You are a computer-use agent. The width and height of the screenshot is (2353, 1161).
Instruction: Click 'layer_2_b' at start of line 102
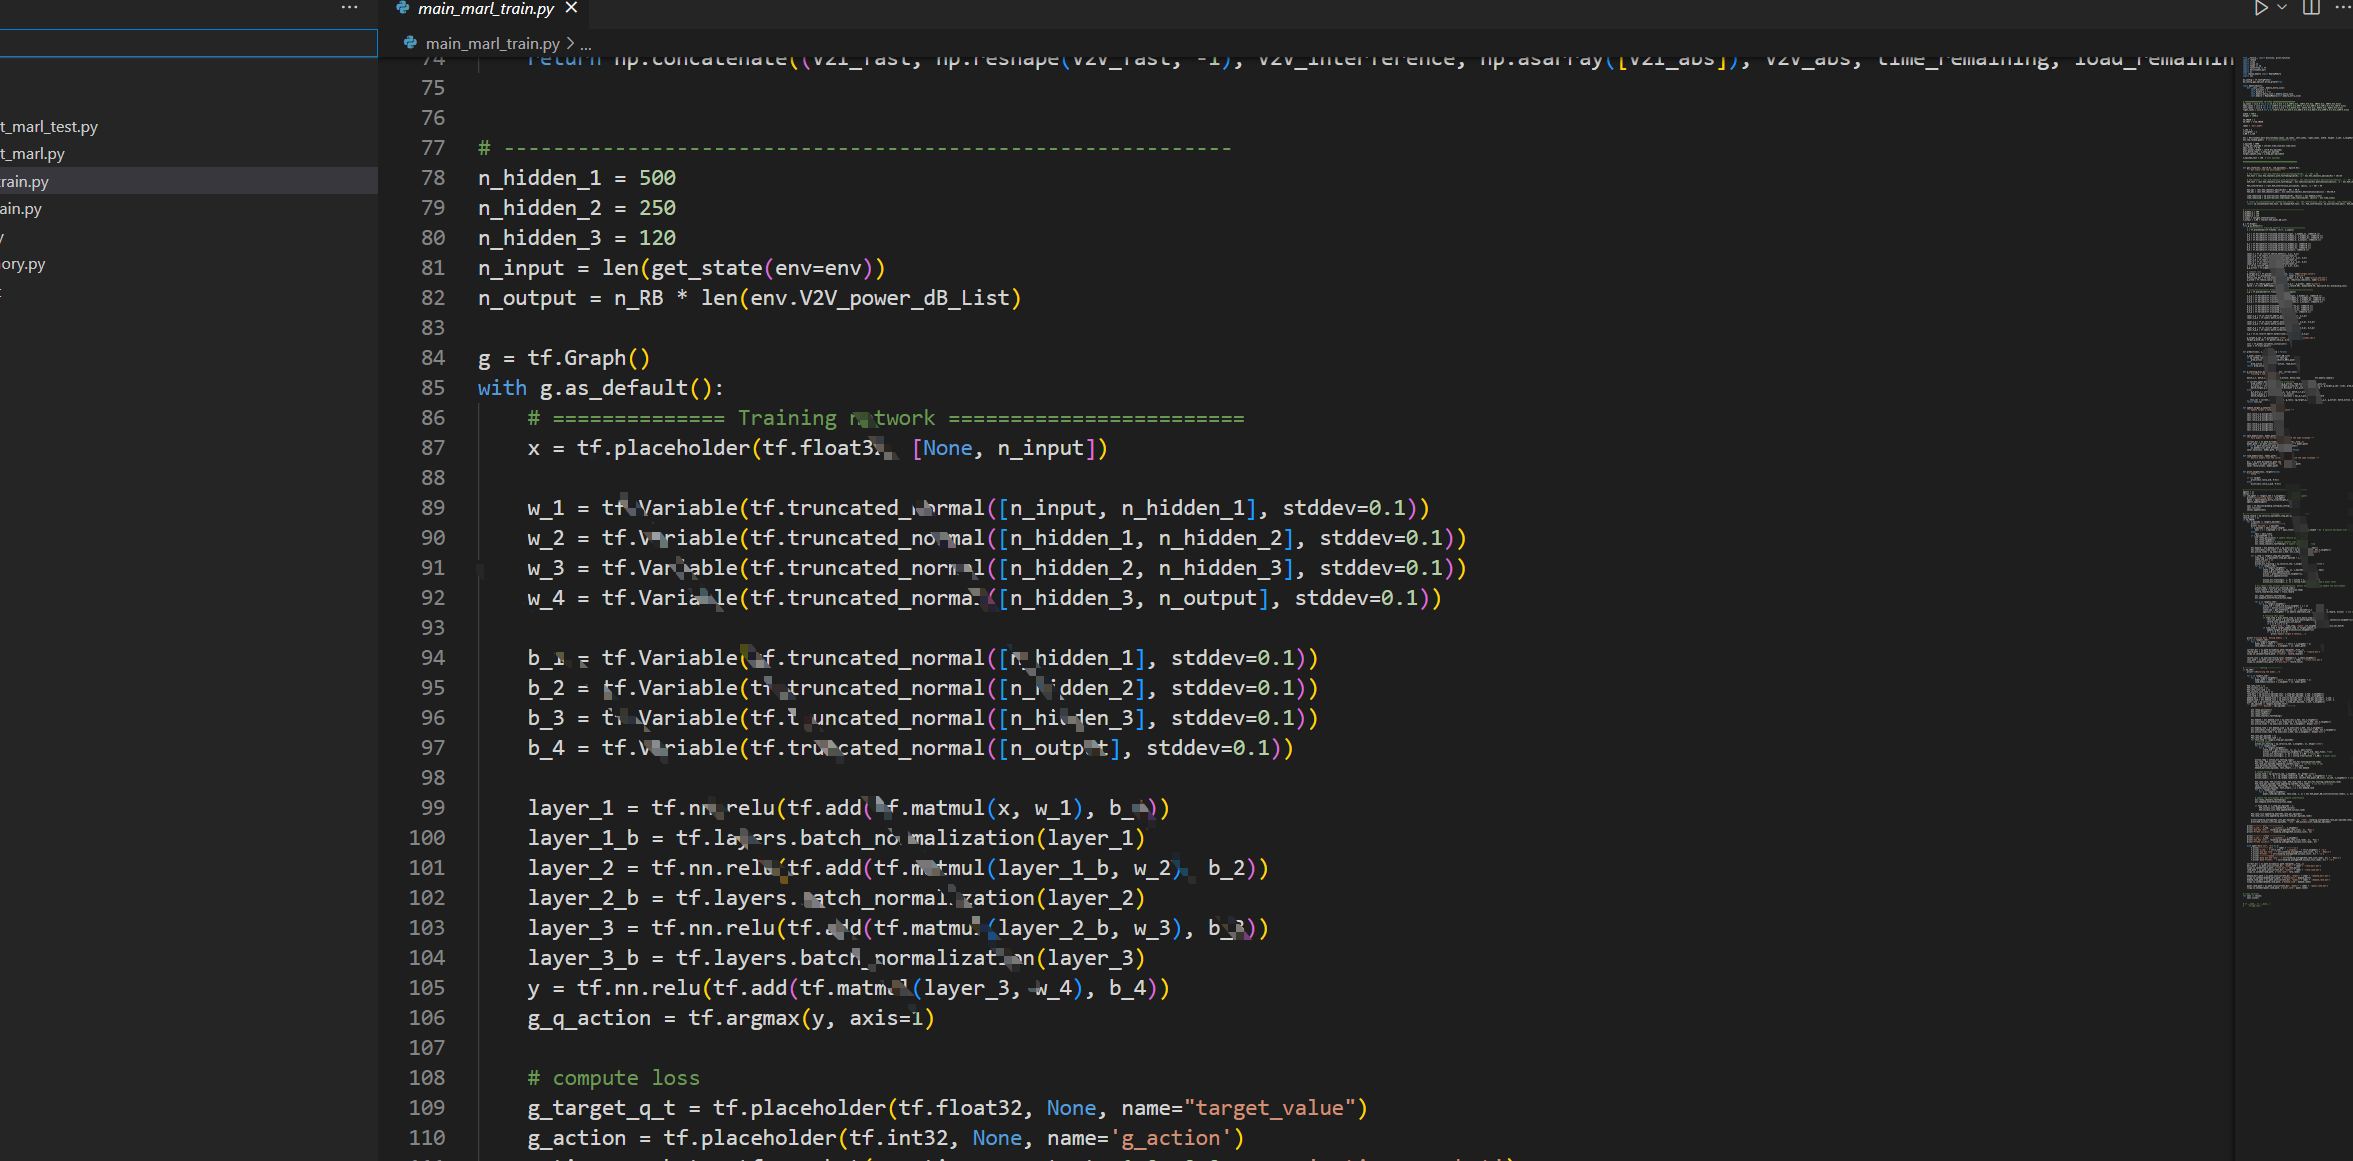point(583,898)
